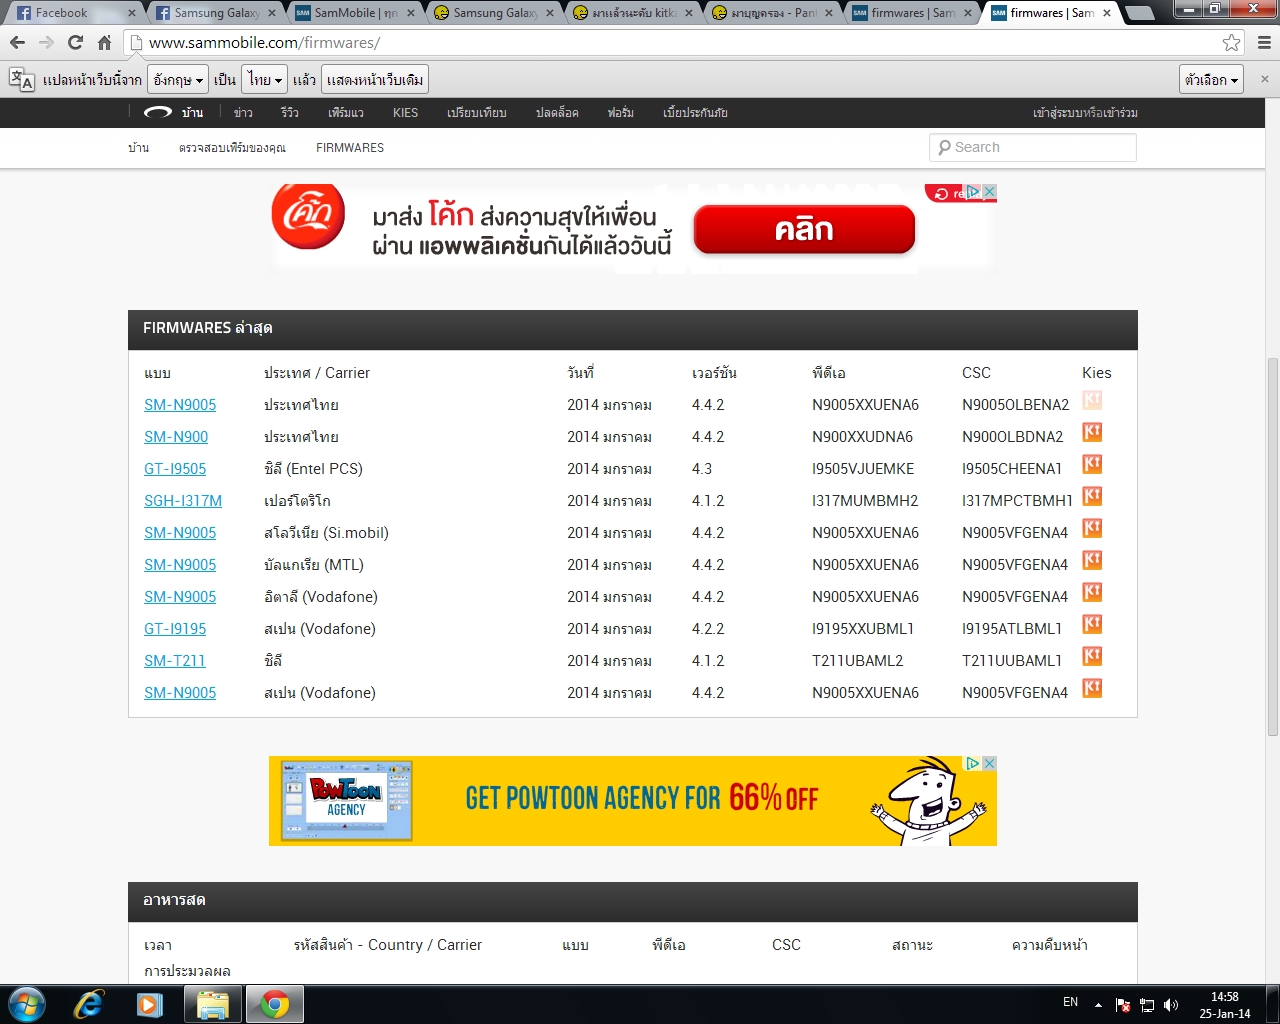Open the ปลดล็อค nav menu item

coord(557,112)
